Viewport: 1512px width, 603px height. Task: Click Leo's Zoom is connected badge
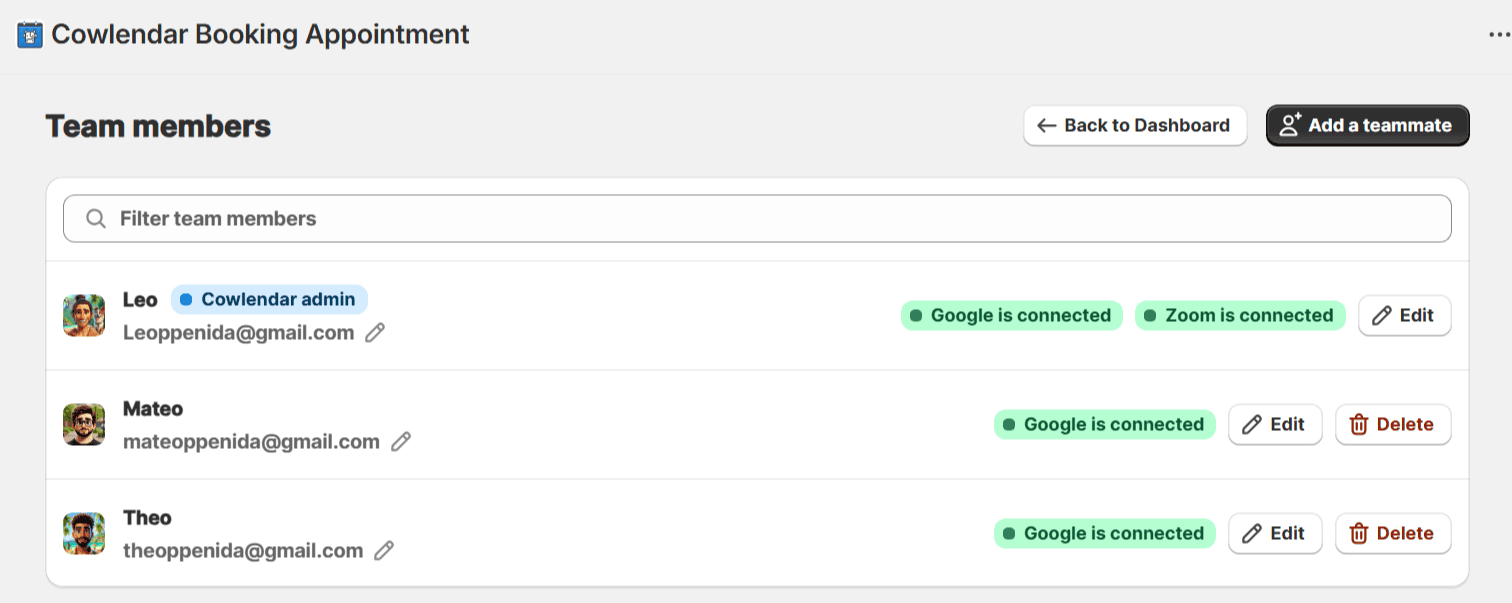coord(1240,316)
